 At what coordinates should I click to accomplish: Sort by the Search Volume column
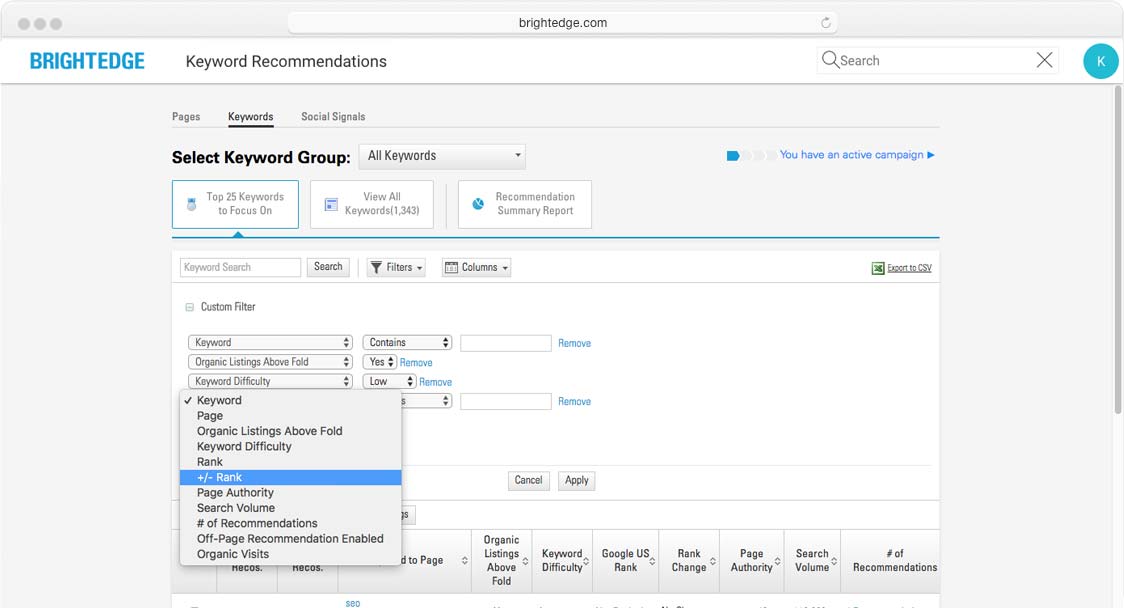tap(812, 560)
